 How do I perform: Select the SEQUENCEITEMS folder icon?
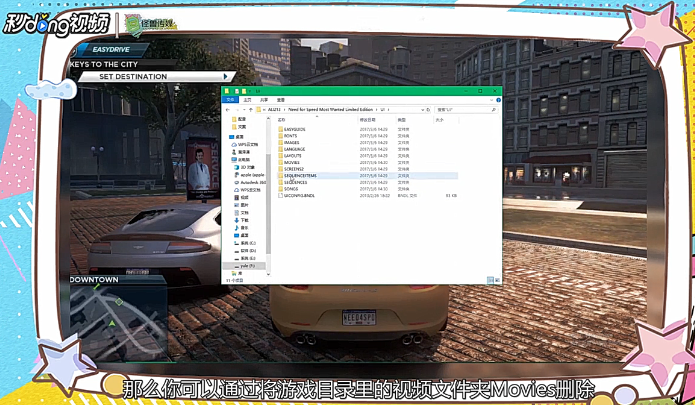[281, 176]
